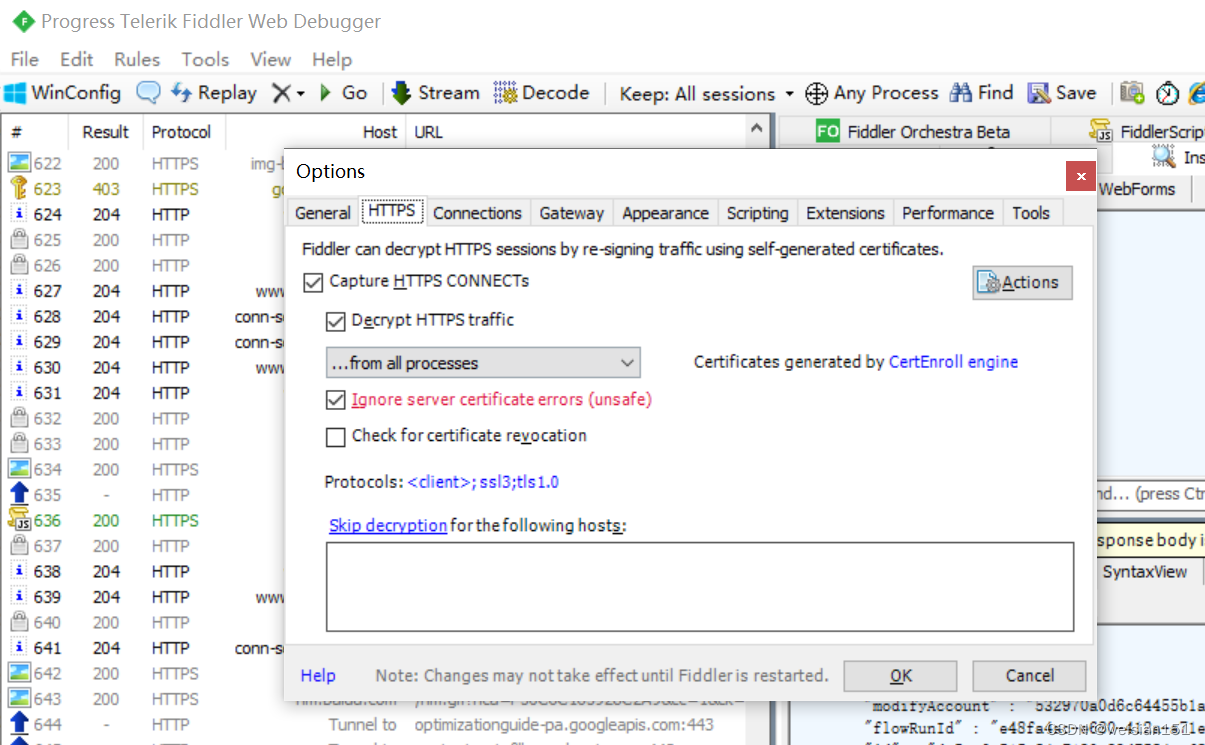Screen dimensions: 1205x745
Task: Click the CertEnroll engine link
Action: point(953,362)
